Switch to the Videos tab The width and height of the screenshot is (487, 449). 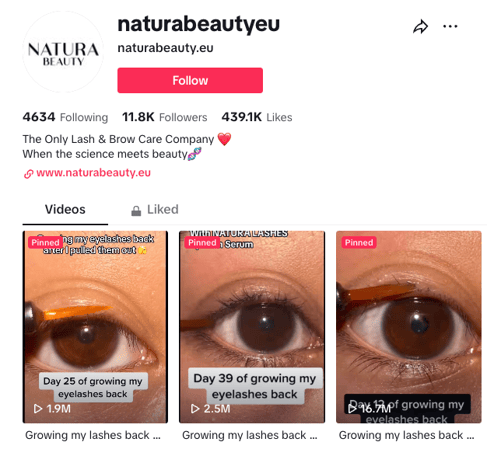tap(65, 209)
